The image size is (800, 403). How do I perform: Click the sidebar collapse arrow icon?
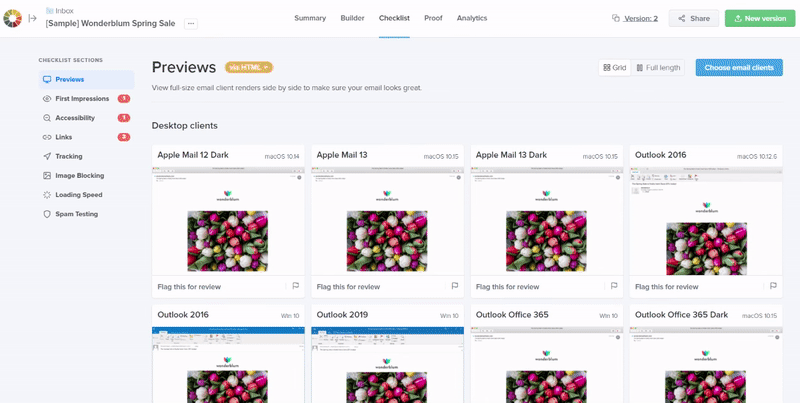[x=33, y=18]
